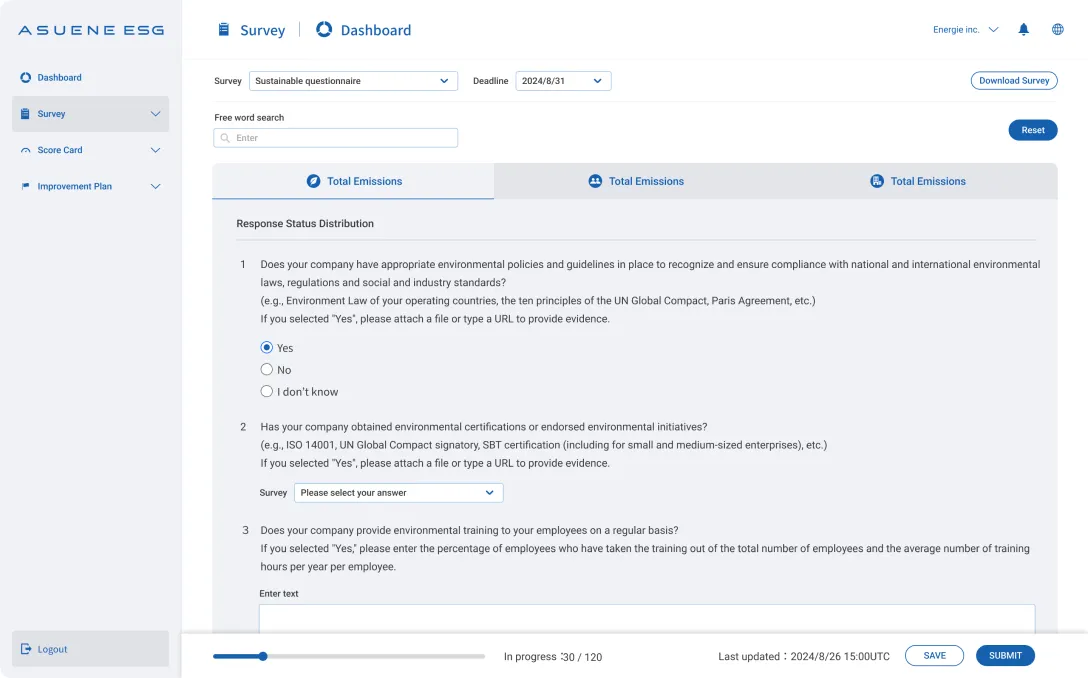Click the Logout icon in sidebar
This screenshot has width=1088, height=678.
(26, 649)
